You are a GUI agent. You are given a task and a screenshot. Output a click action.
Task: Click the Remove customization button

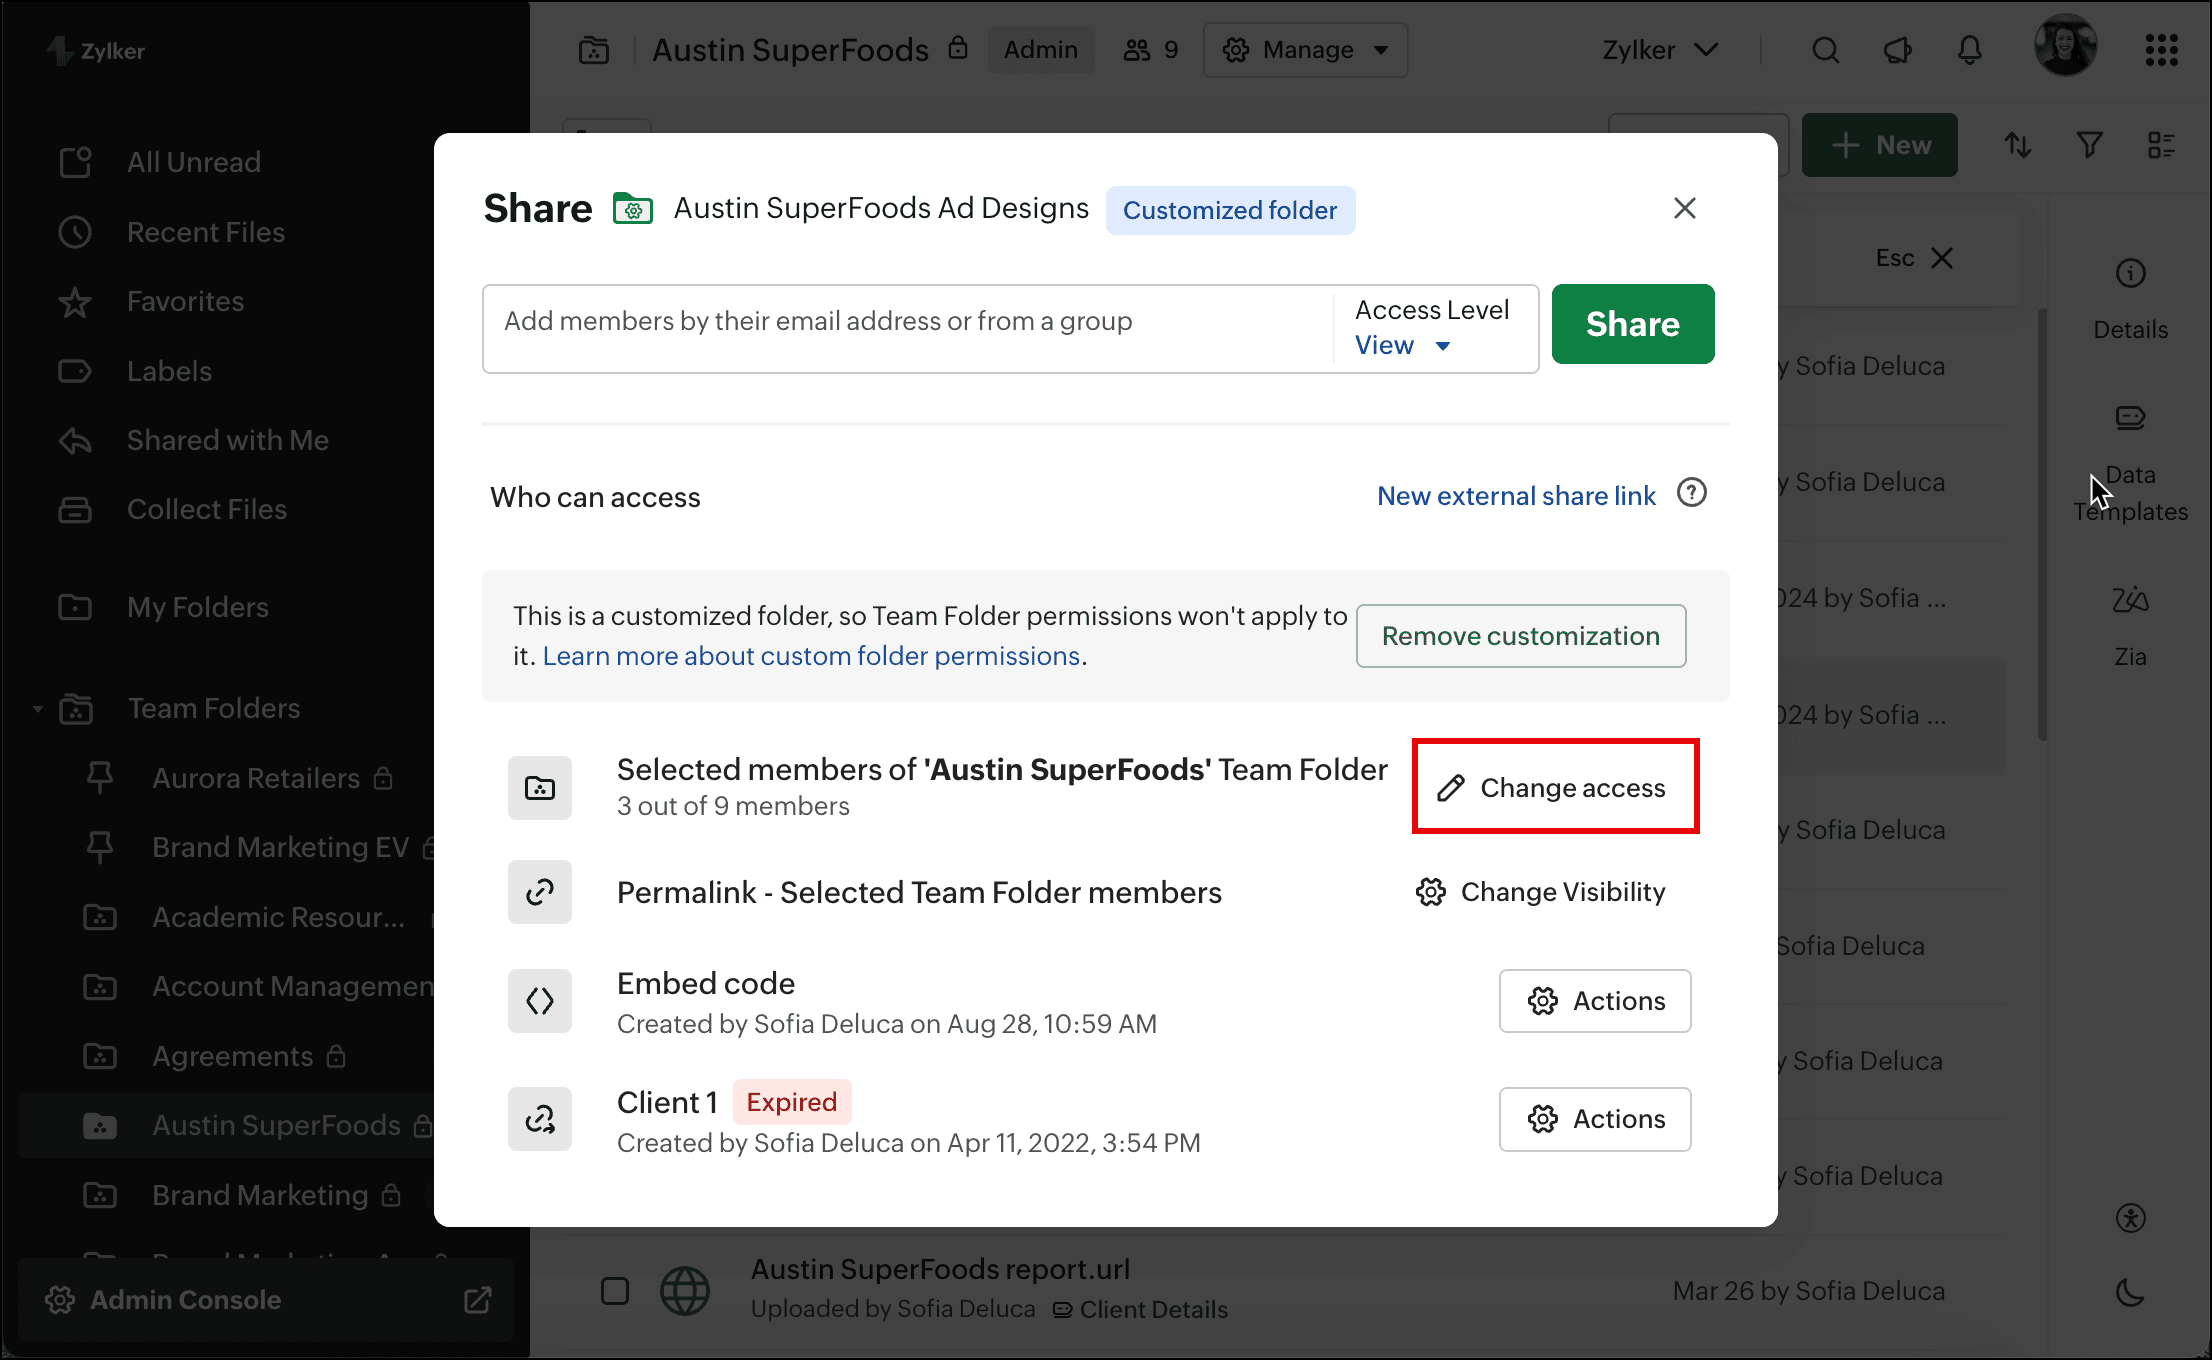pyautogui.click(x=1520, y=636)
